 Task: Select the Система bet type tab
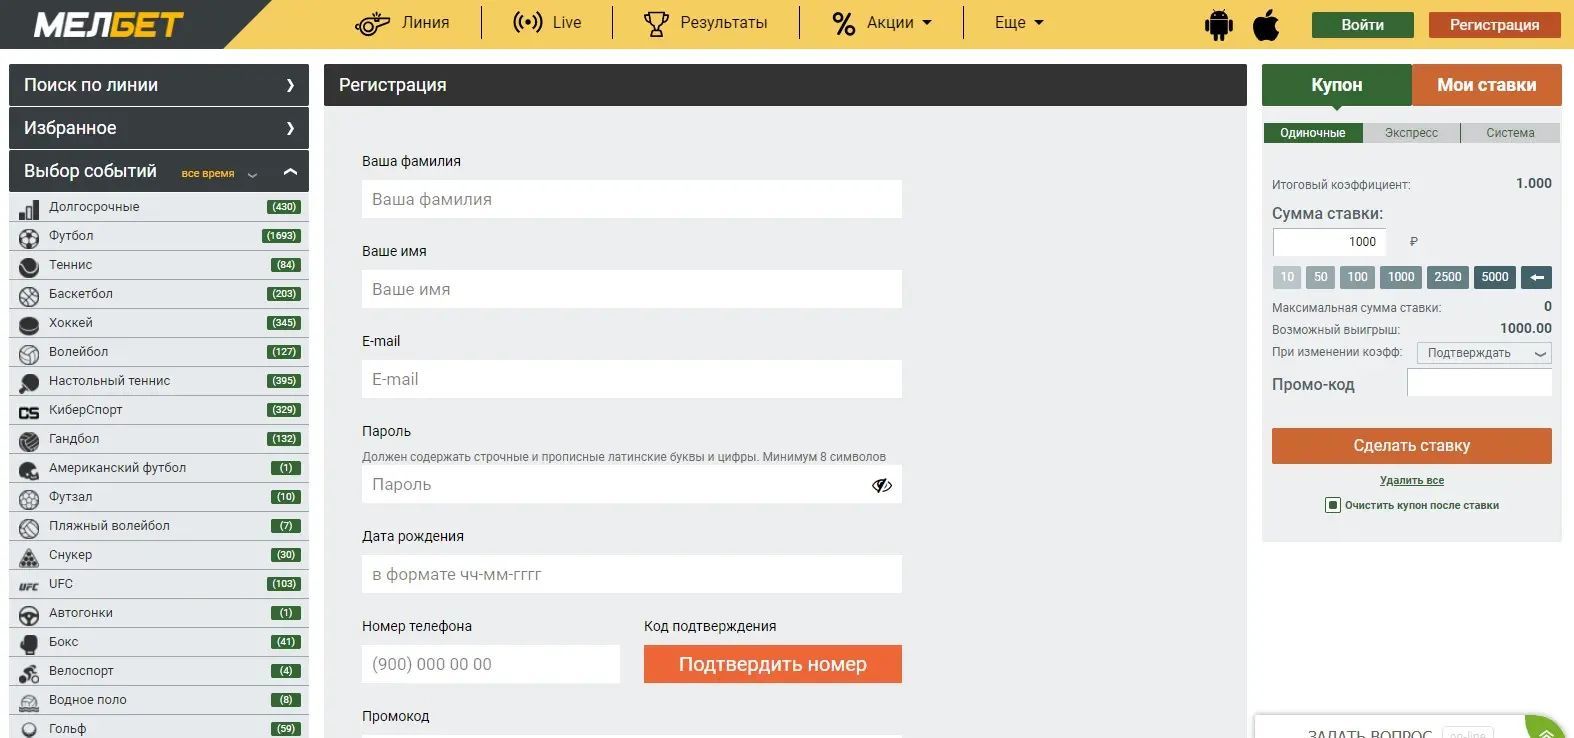coord(1510,133)
